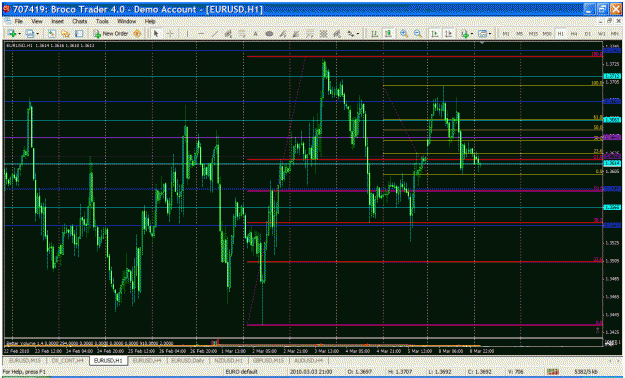Set timeframe to MN

(x=614, y=34)
